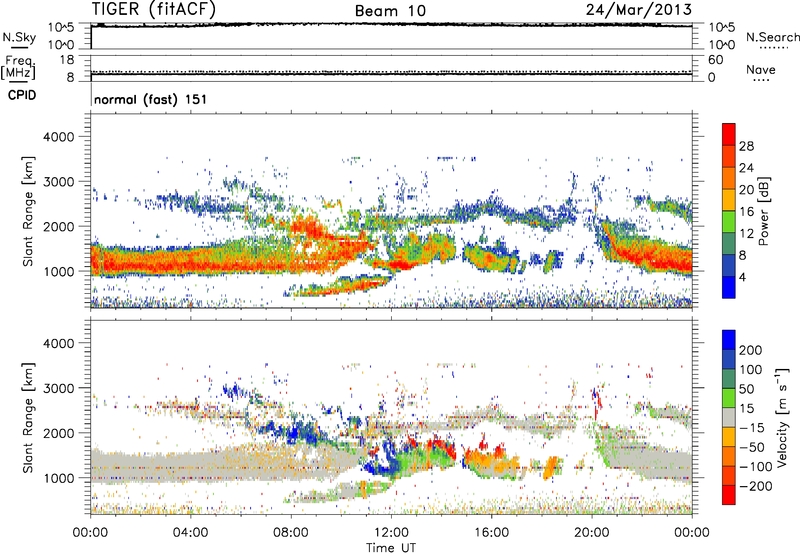Click the gray -15 to 15 velocity segment

tap(729, 417)
